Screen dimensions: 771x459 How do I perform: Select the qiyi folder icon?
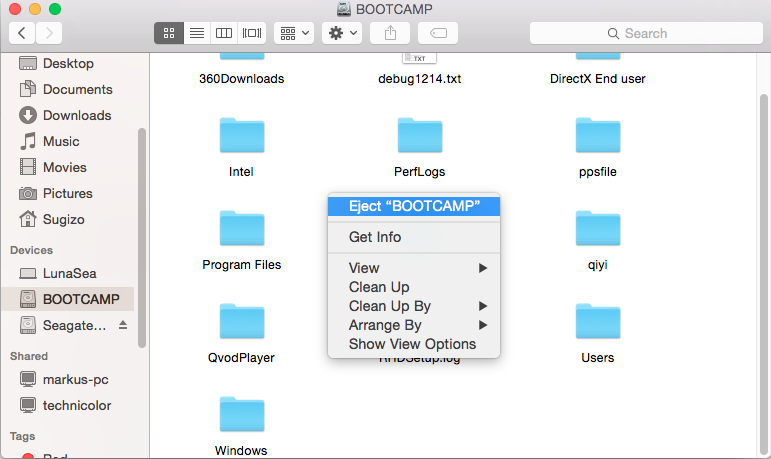coord(597,228)
